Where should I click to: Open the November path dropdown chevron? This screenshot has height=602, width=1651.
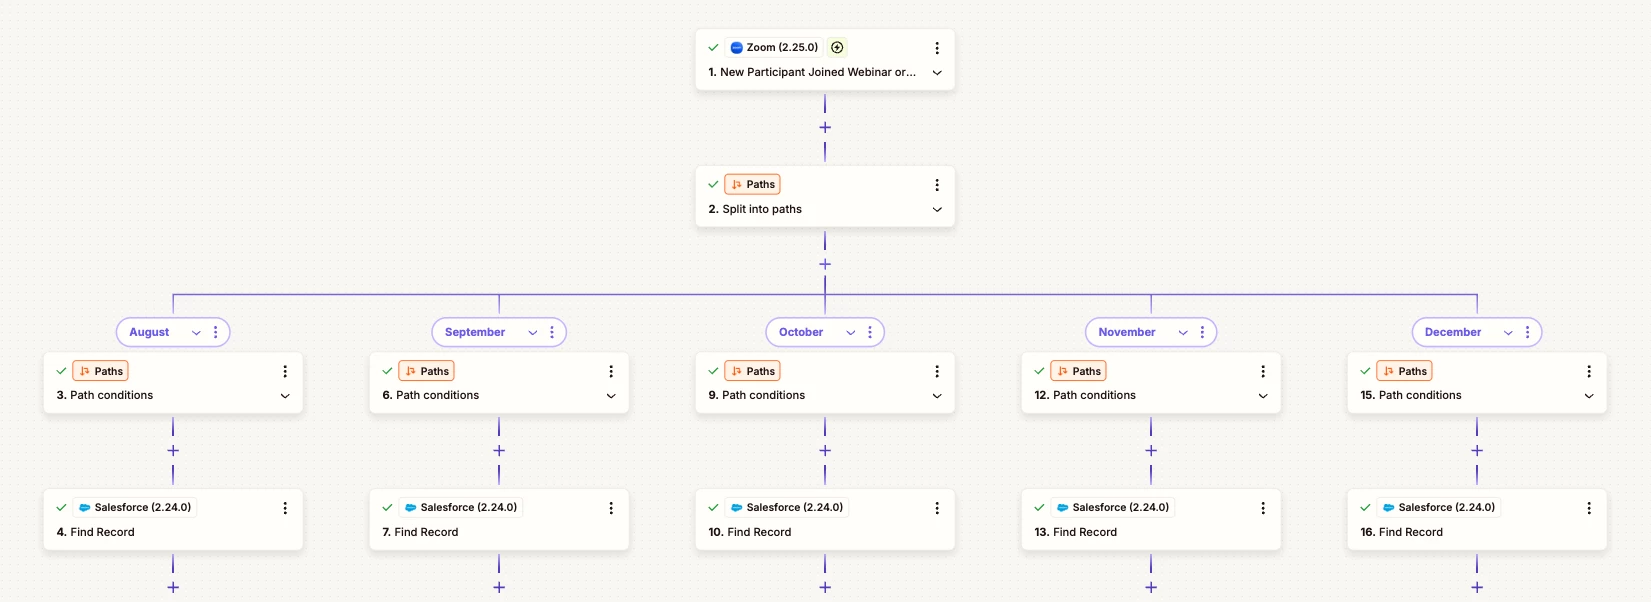coord(1183,332)
